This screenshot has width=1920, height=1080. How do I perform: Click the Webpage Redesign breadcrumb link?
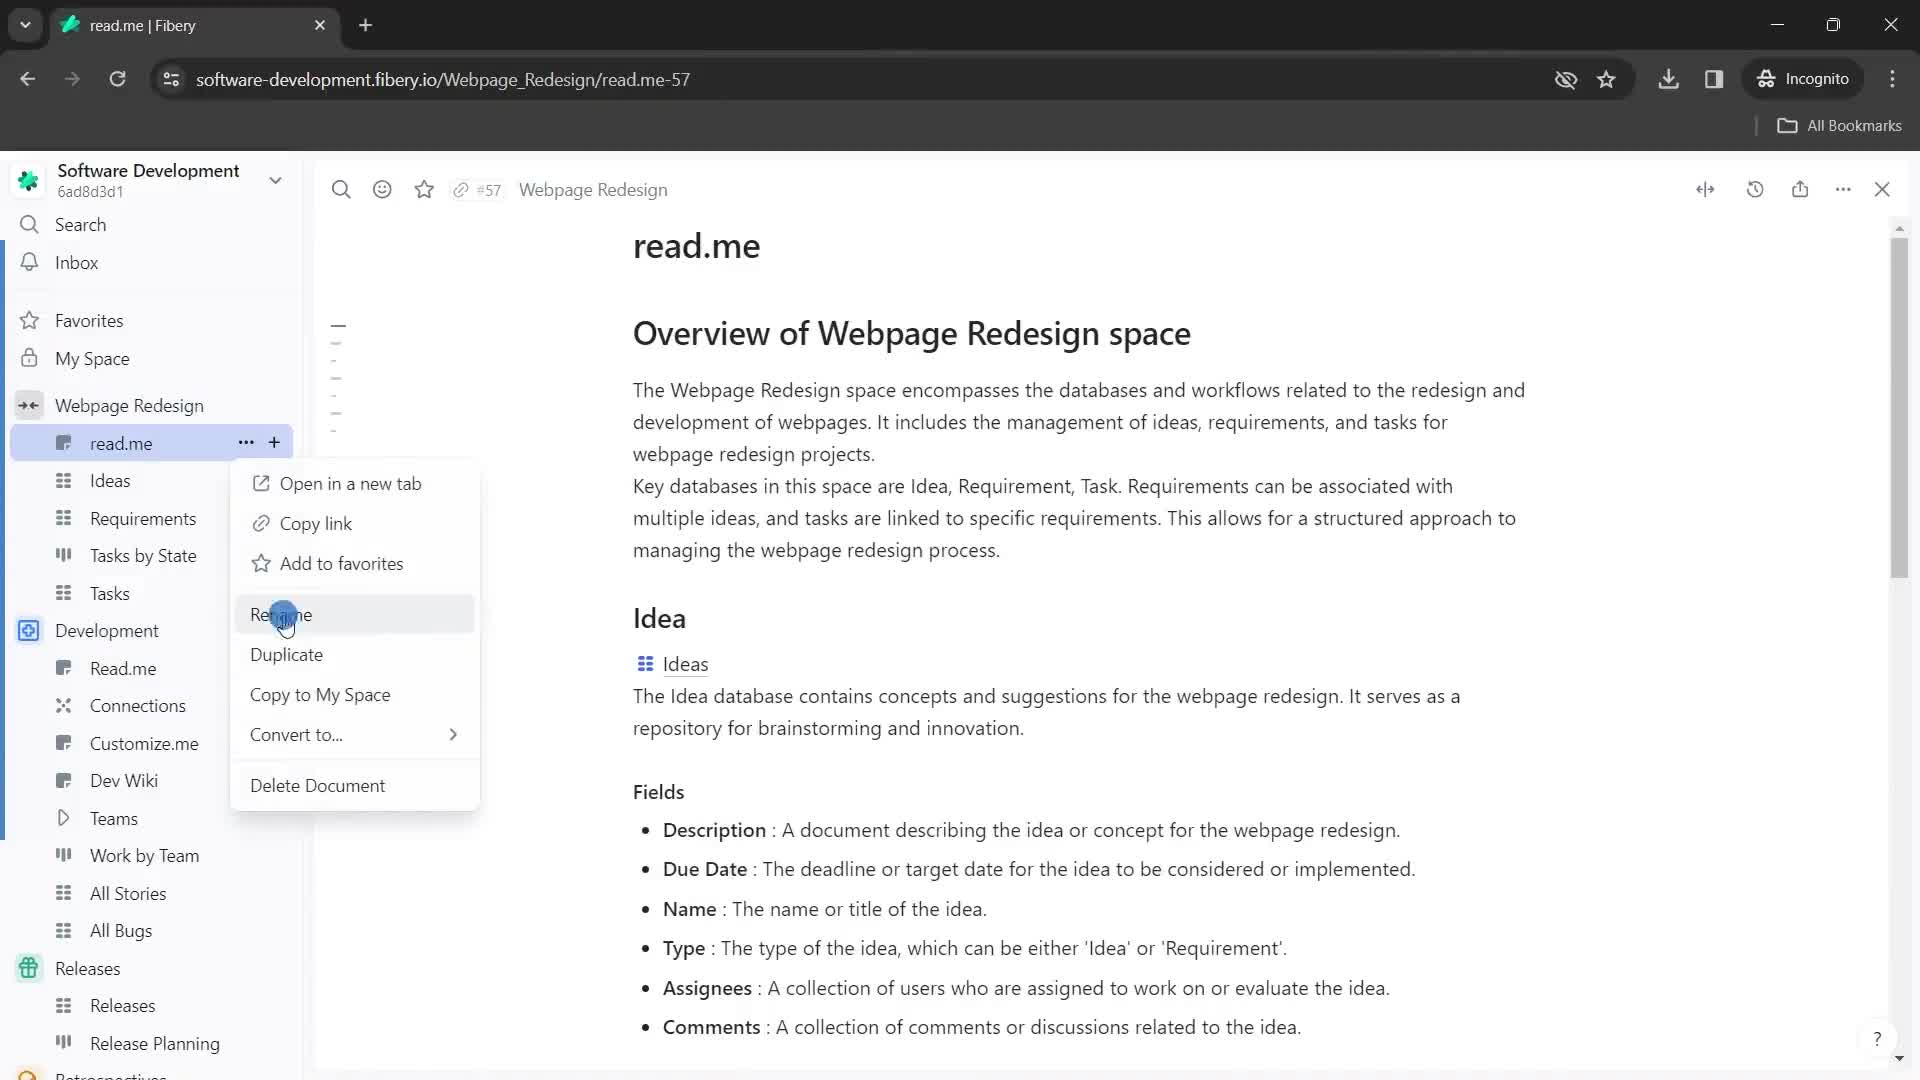(593, 189)
